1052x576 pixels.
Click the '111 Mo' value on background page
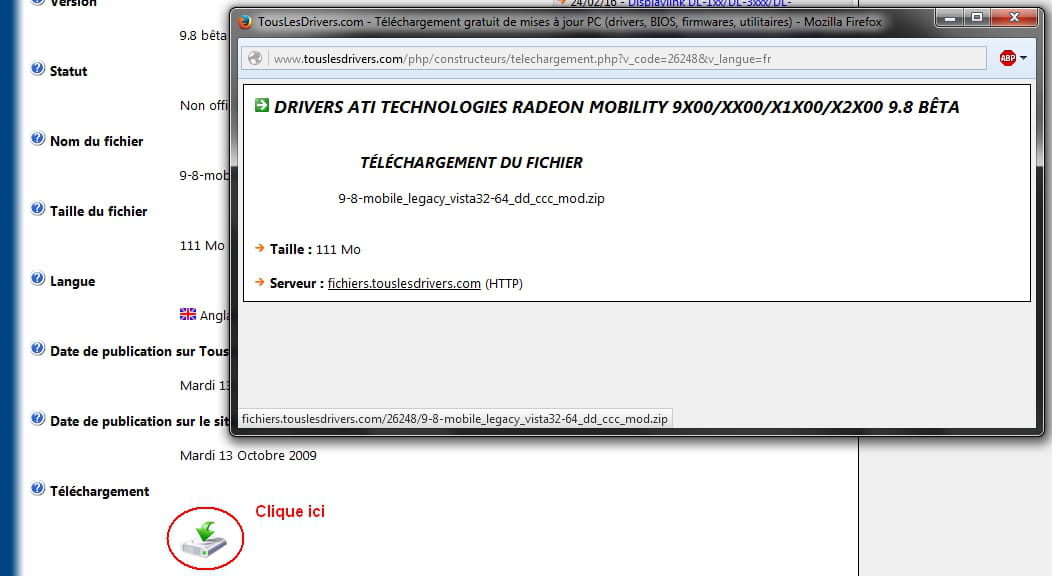pyautogui.click(x=202, y=245)
